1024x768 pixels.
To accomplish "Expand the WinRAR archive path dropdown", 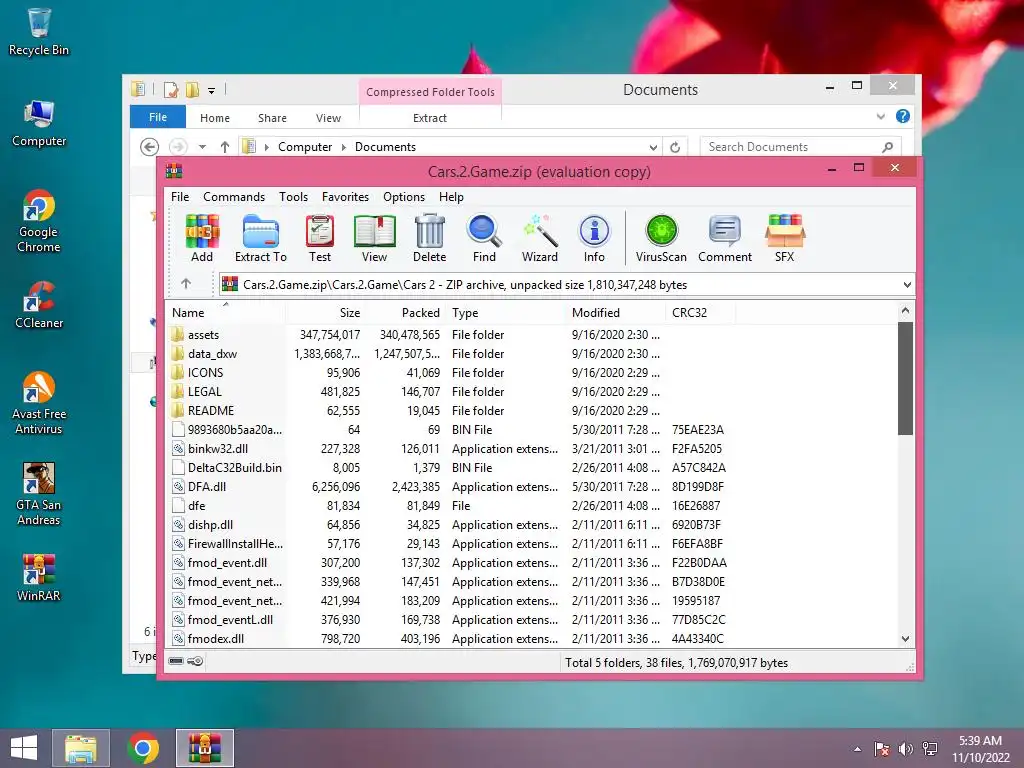I will [x=906, y=285].
